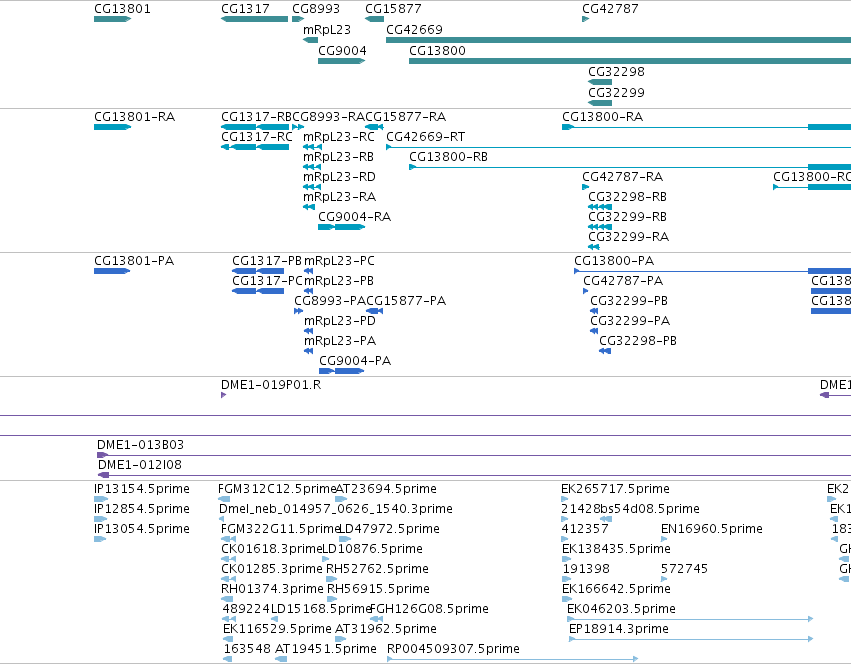This screenshot has height=664, width=851.
Task: Open the CG42669 gene feature
Action: [618, 40]
